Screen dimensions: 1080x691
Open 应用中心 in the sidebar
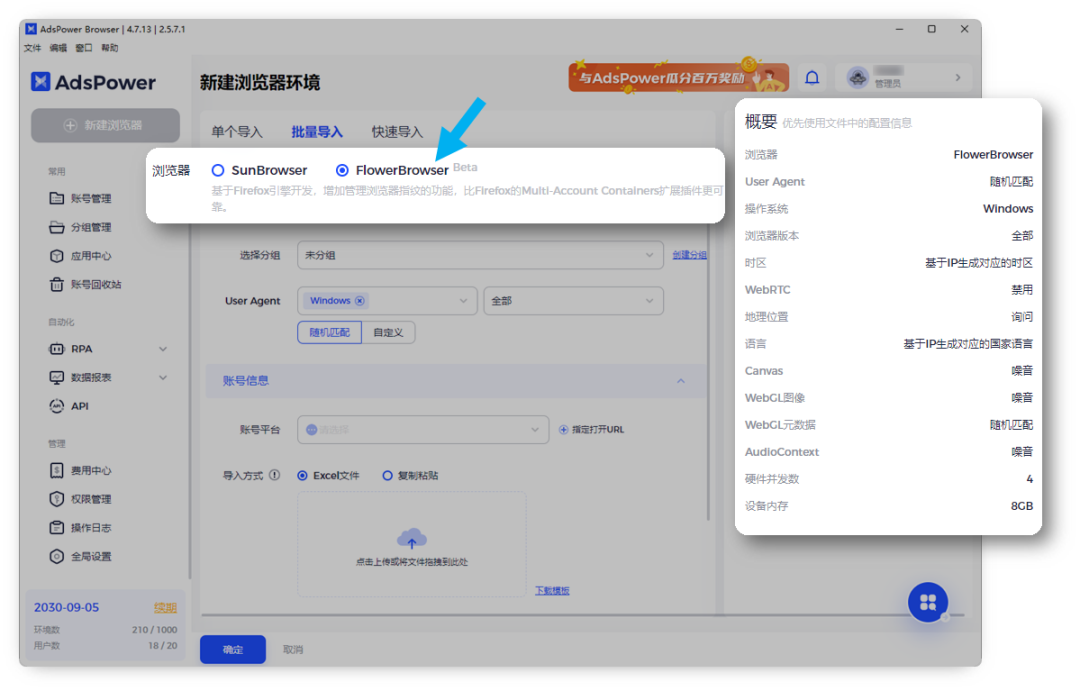[81, 256]
